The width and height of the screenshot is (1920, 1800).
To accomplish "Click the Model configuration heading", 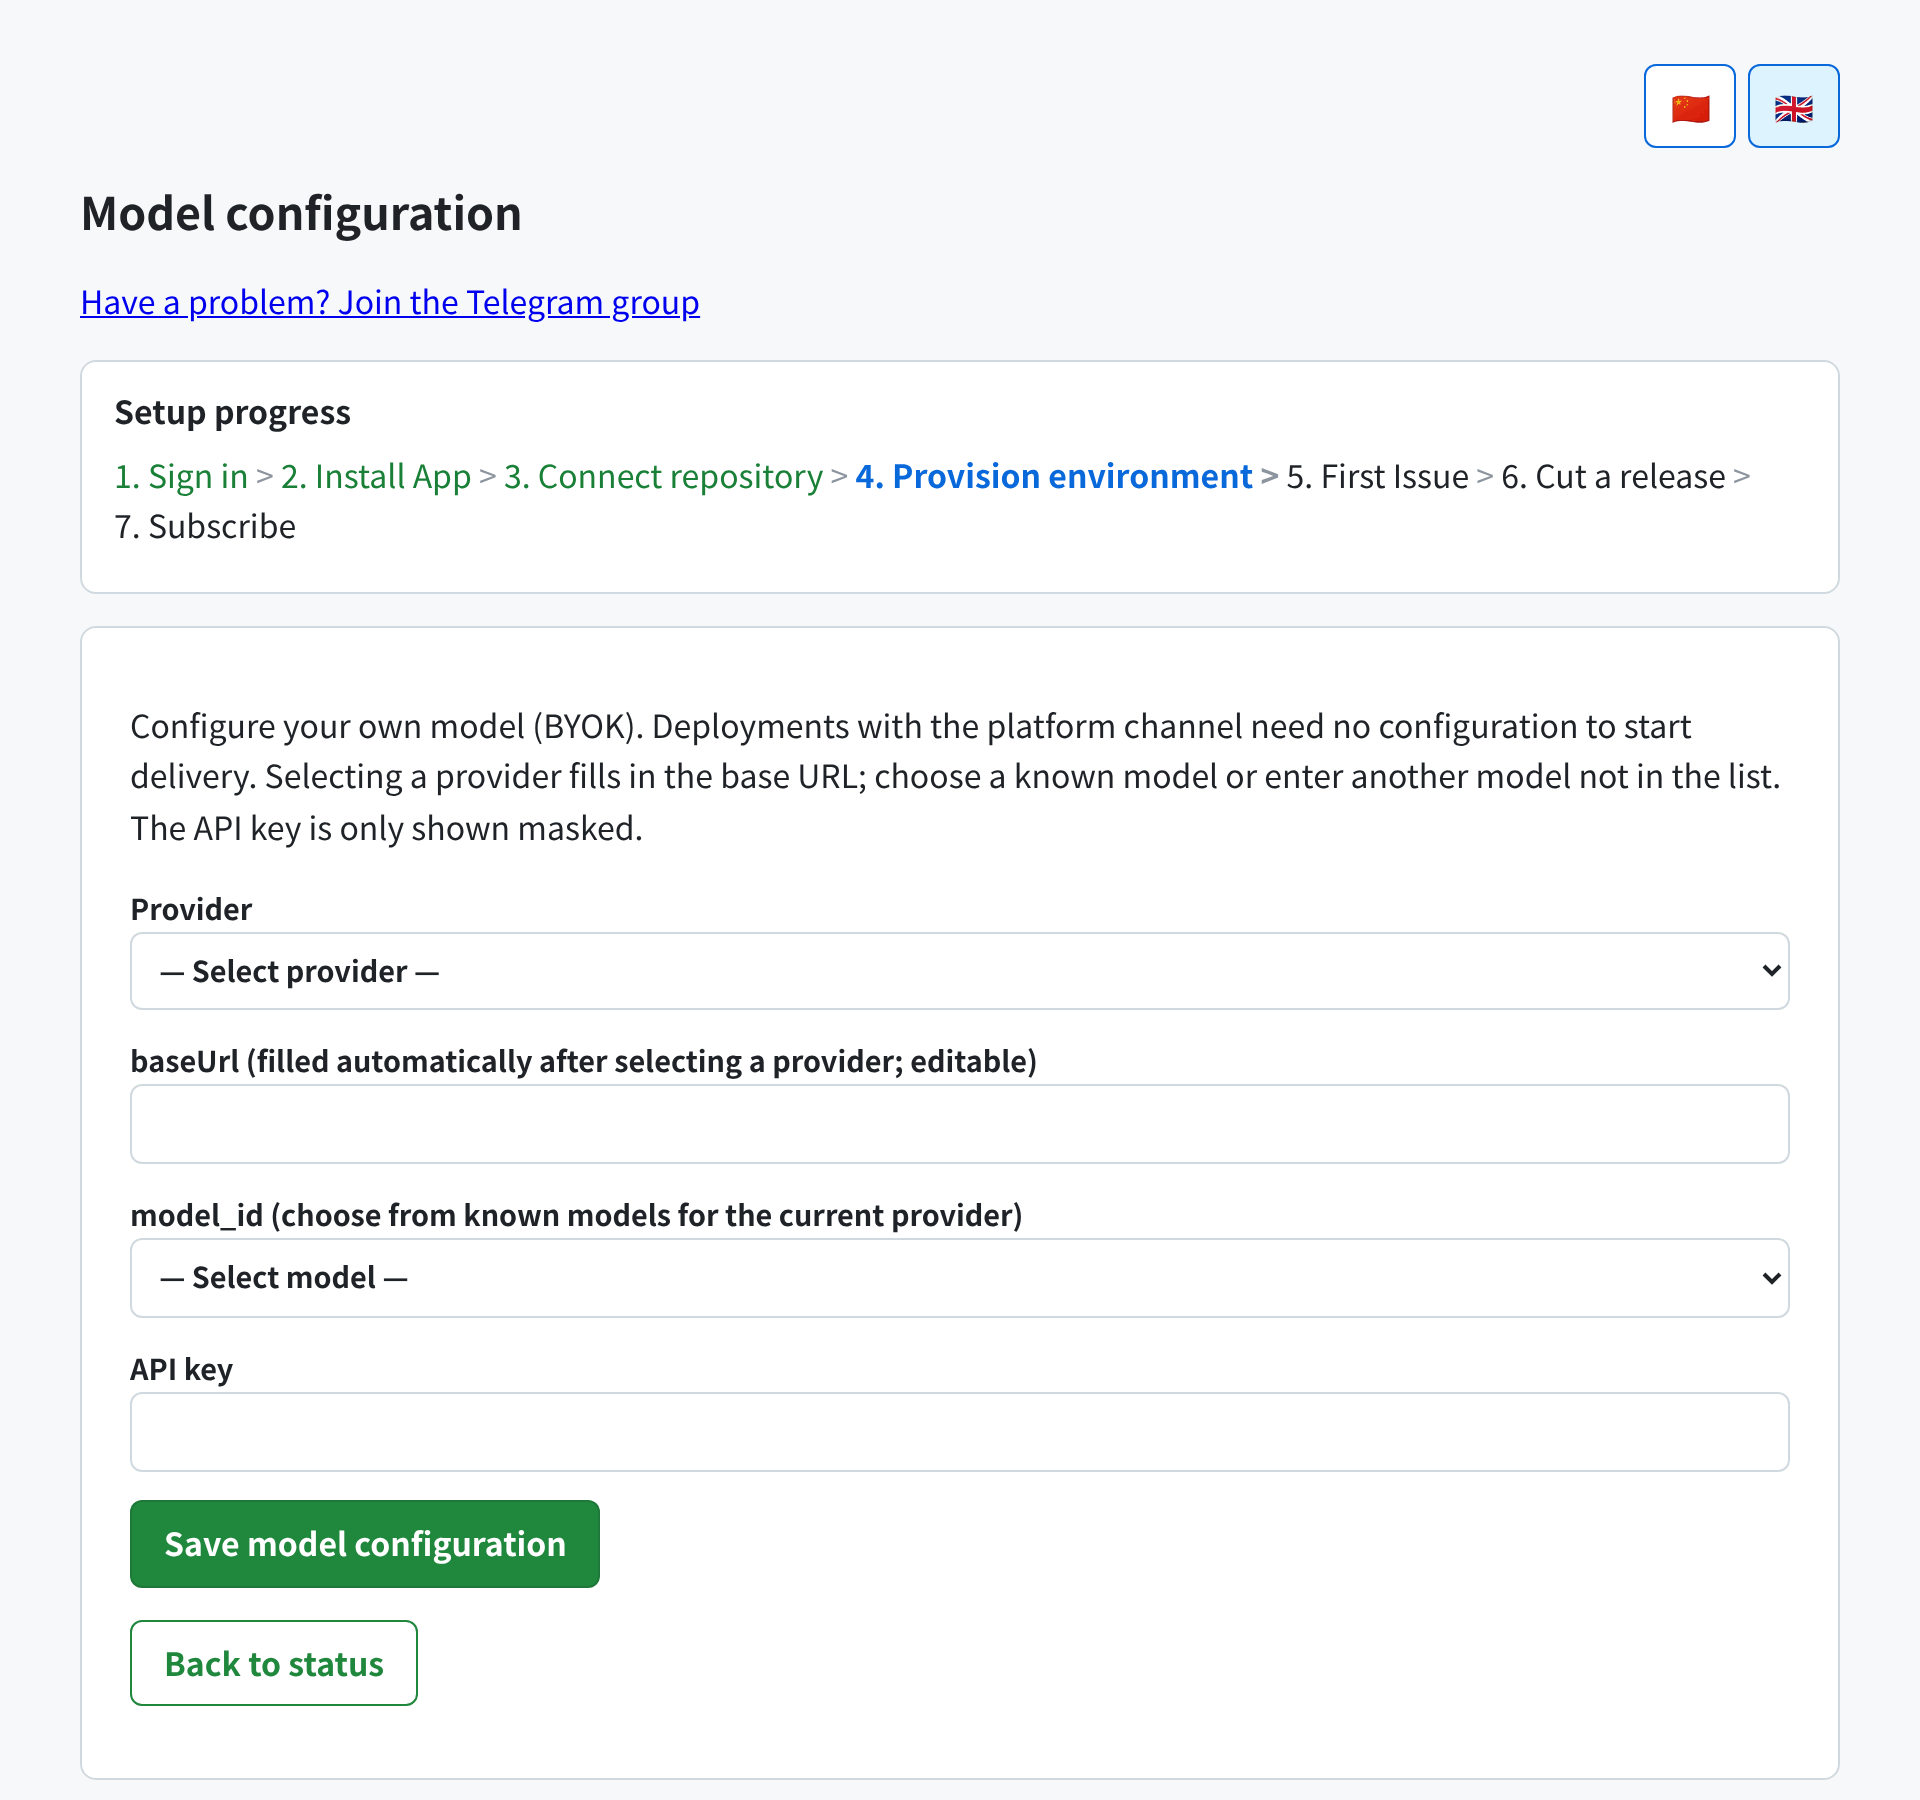I will [x=301, y=213].
